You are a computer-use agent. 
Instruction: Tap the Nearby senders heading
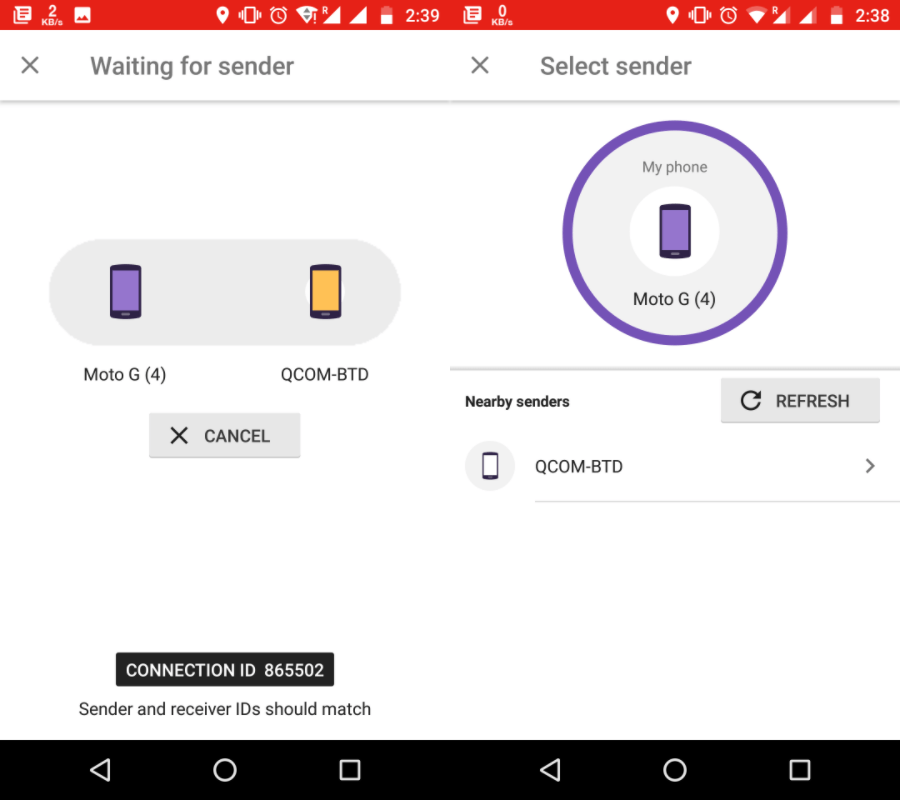click(x=517, y=401)
